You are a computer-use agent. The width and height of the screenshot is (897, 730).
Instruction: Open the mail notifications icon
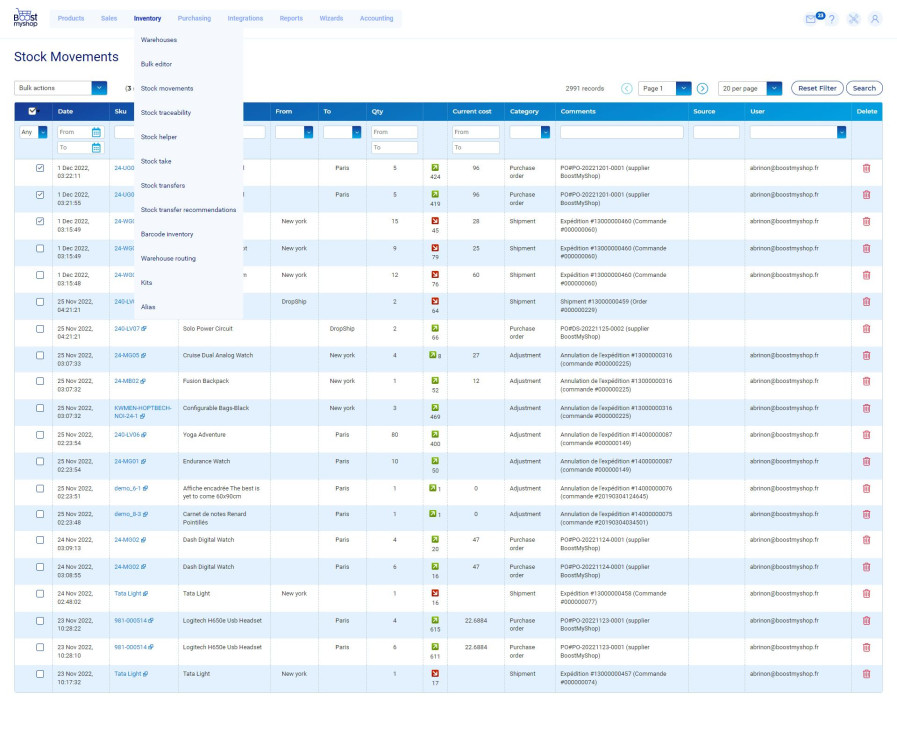coord(811,19)
